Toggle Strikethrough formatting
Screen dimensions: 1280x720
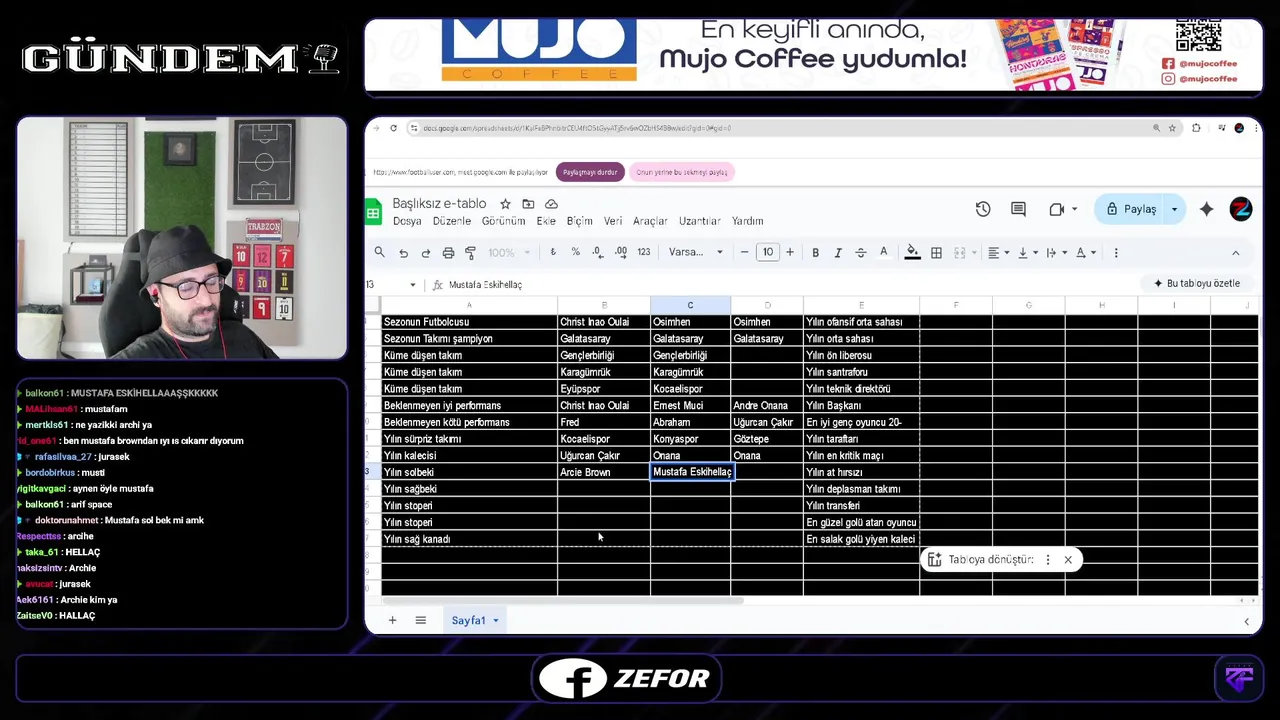[x=861, y=253]
